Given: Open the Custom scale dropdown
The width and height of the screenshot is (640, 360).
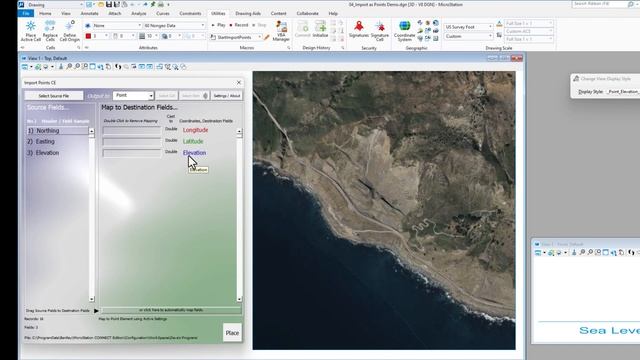Looking at the screenshot, I should coord(469,36).
